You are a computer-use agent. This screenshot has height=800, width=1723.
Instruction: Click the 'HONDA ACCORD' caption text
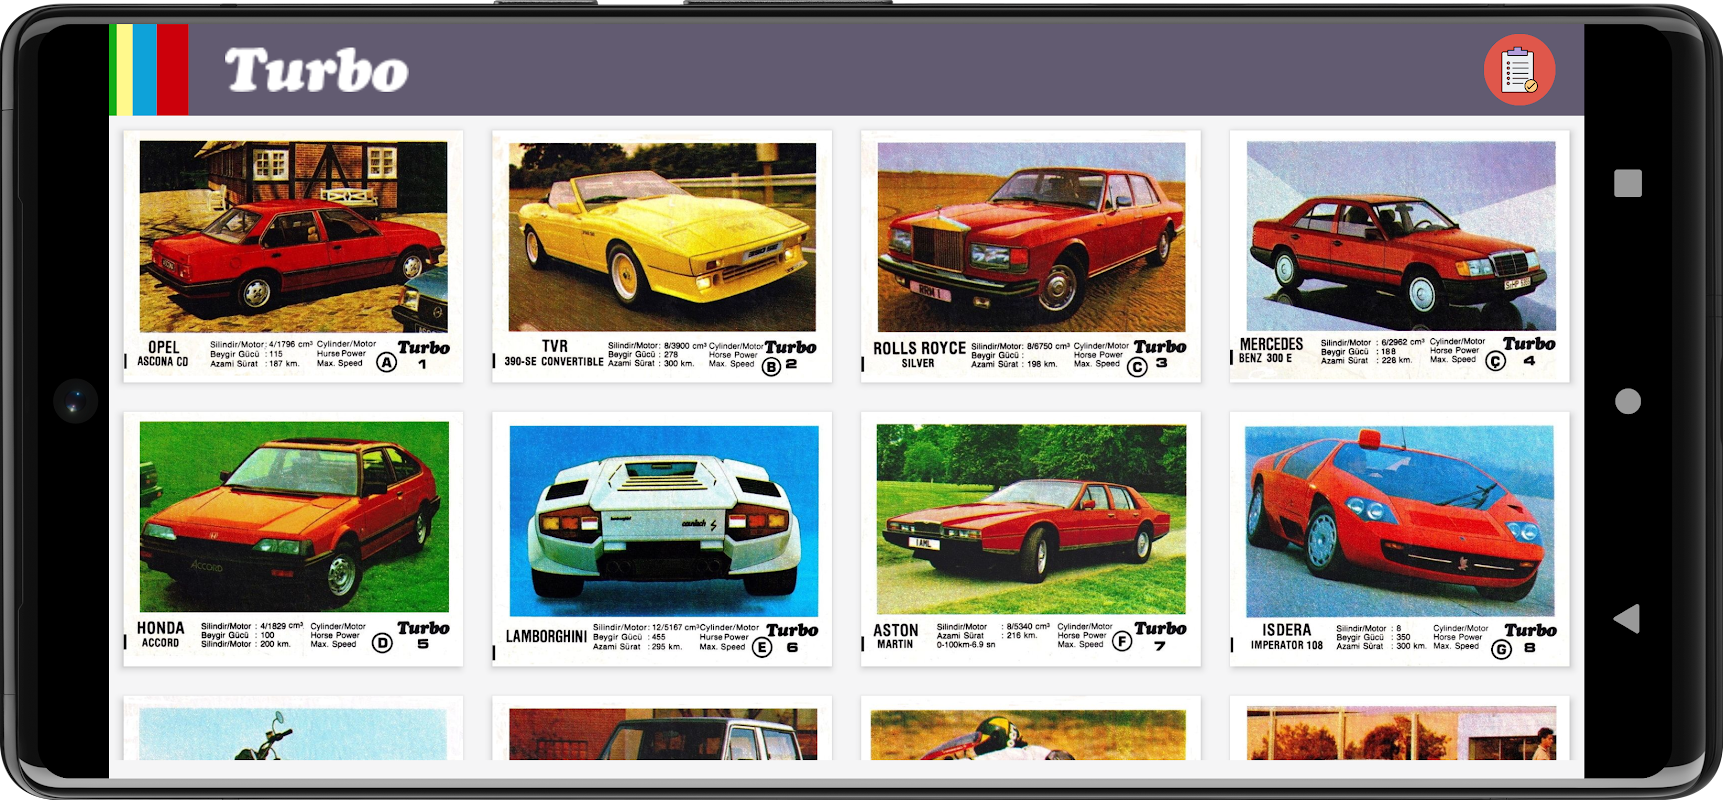coord(161,634)
